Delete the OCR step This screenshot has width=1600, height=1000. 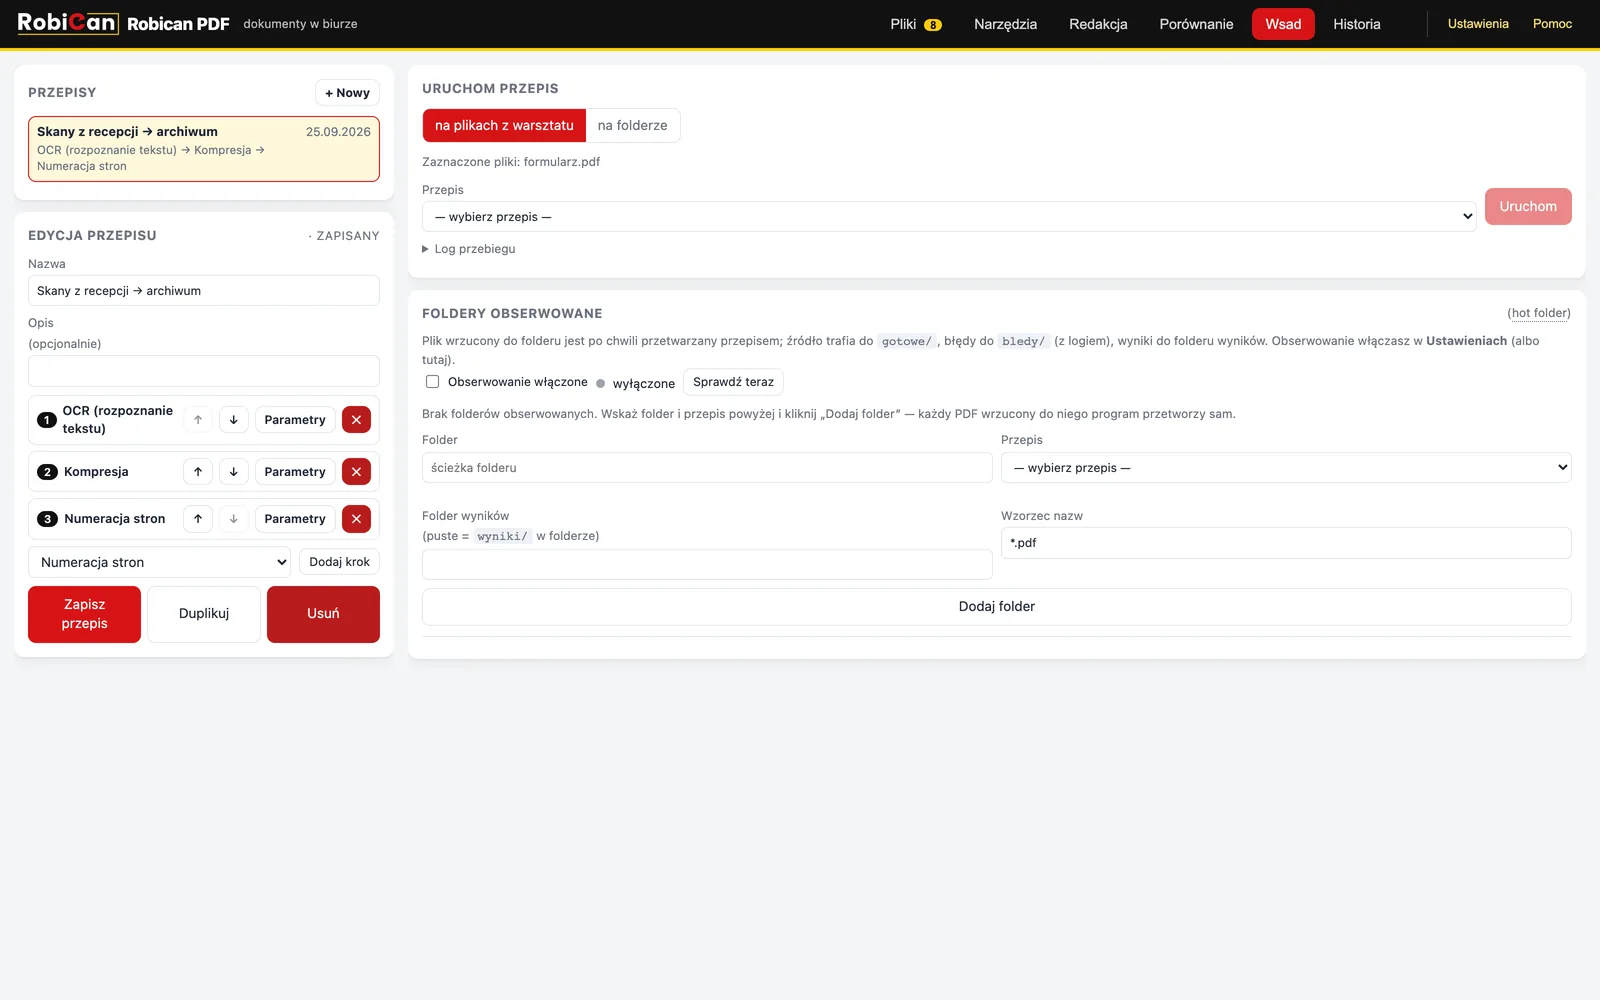click(356, 420)
